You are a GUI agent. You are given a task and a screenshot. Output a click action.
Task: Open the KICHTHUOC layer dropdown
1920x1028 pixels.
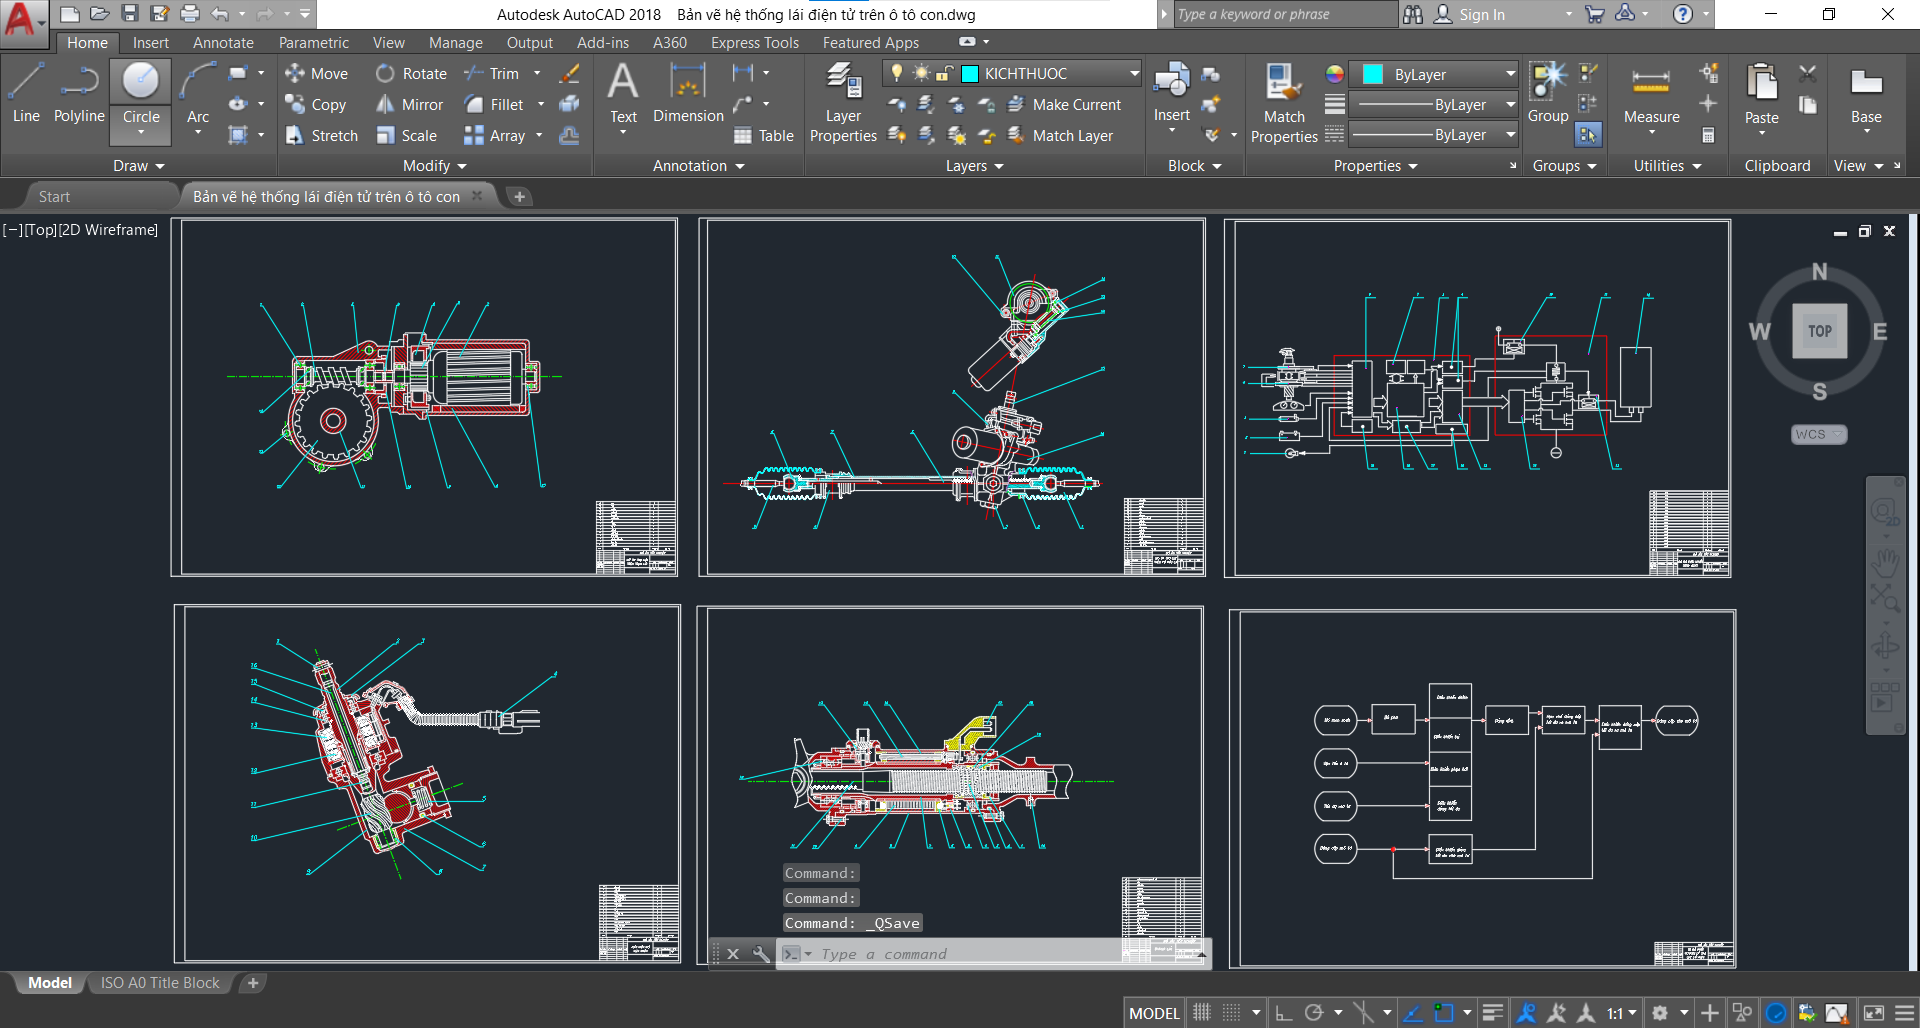pyautogui.click(x=1134, y=73)
